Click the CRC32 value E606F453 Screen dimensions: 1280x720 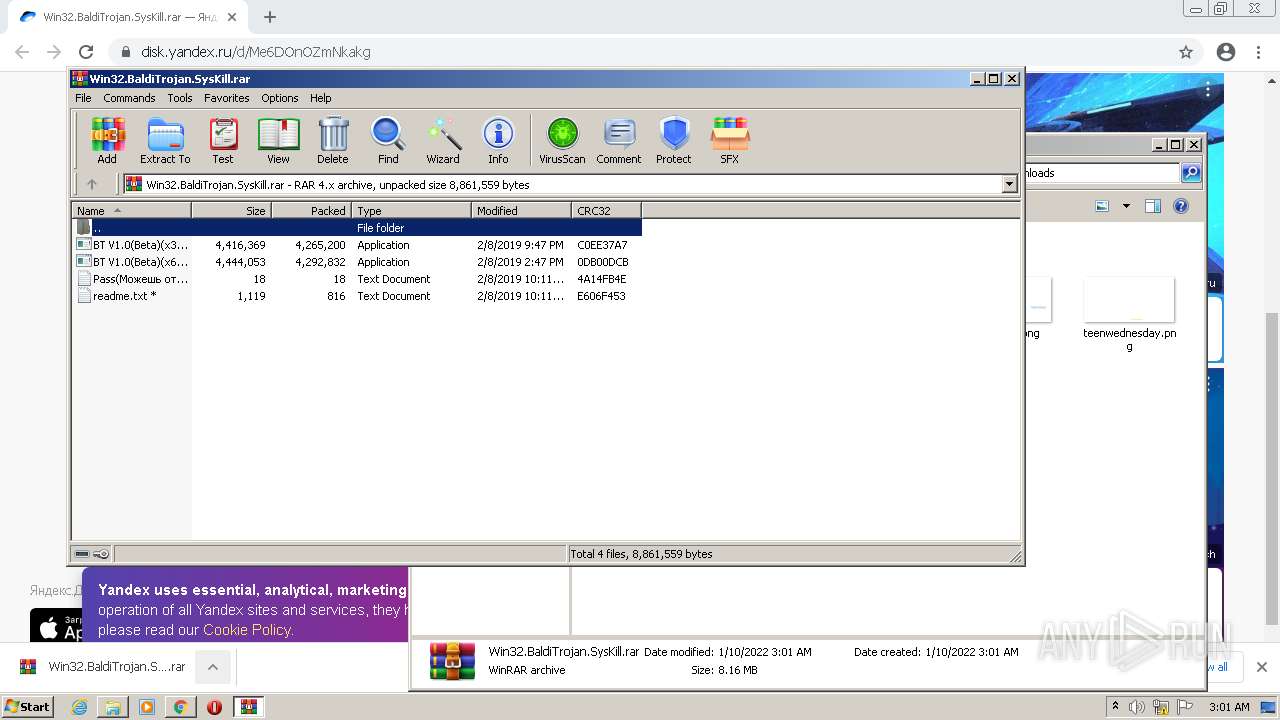pyautogui.click(x=601, y=296)
